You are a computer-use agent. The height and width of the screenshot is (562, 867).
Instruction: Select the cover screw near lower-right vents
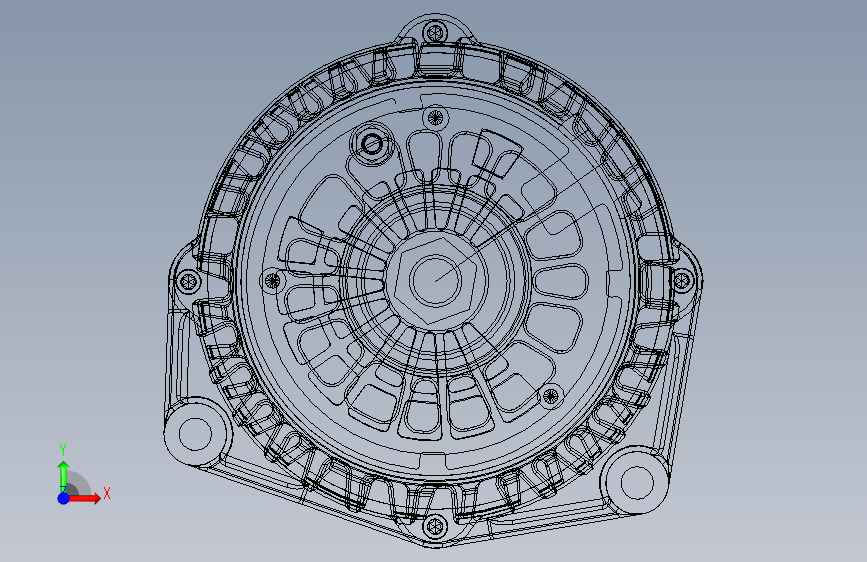551,396
